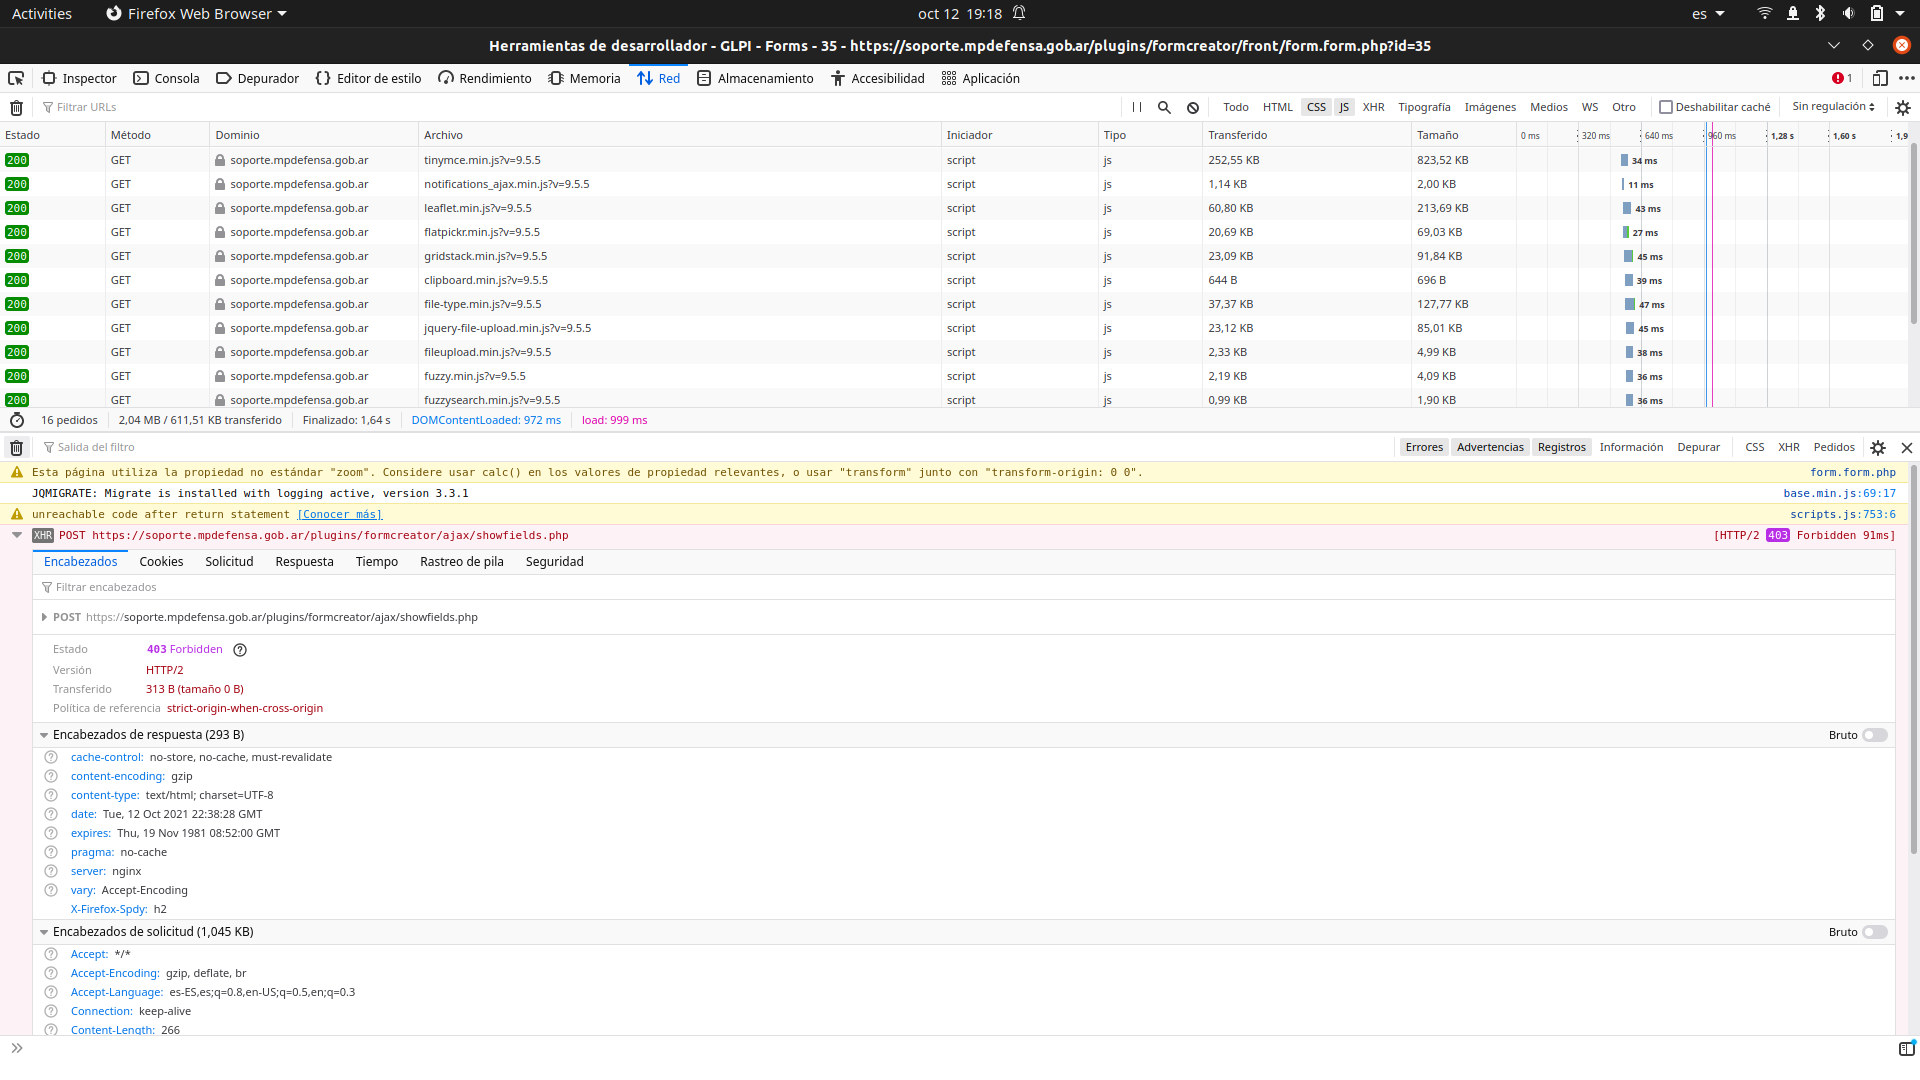Enable the Deshabilitar caché checkbox
1920x1080 pixels.
click(x=1667, y=106)
